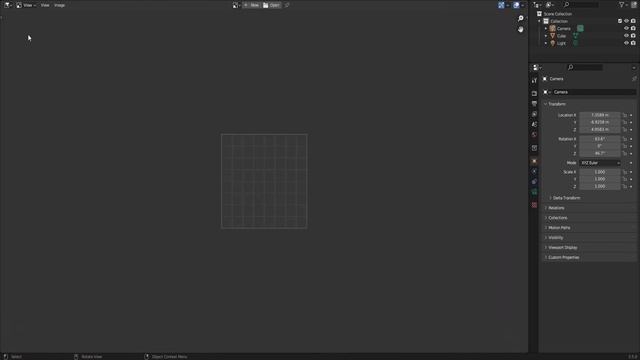640x360 pixels.
Task: Hide the Camera in viewport with eye icon
Action: pos(627,29)
